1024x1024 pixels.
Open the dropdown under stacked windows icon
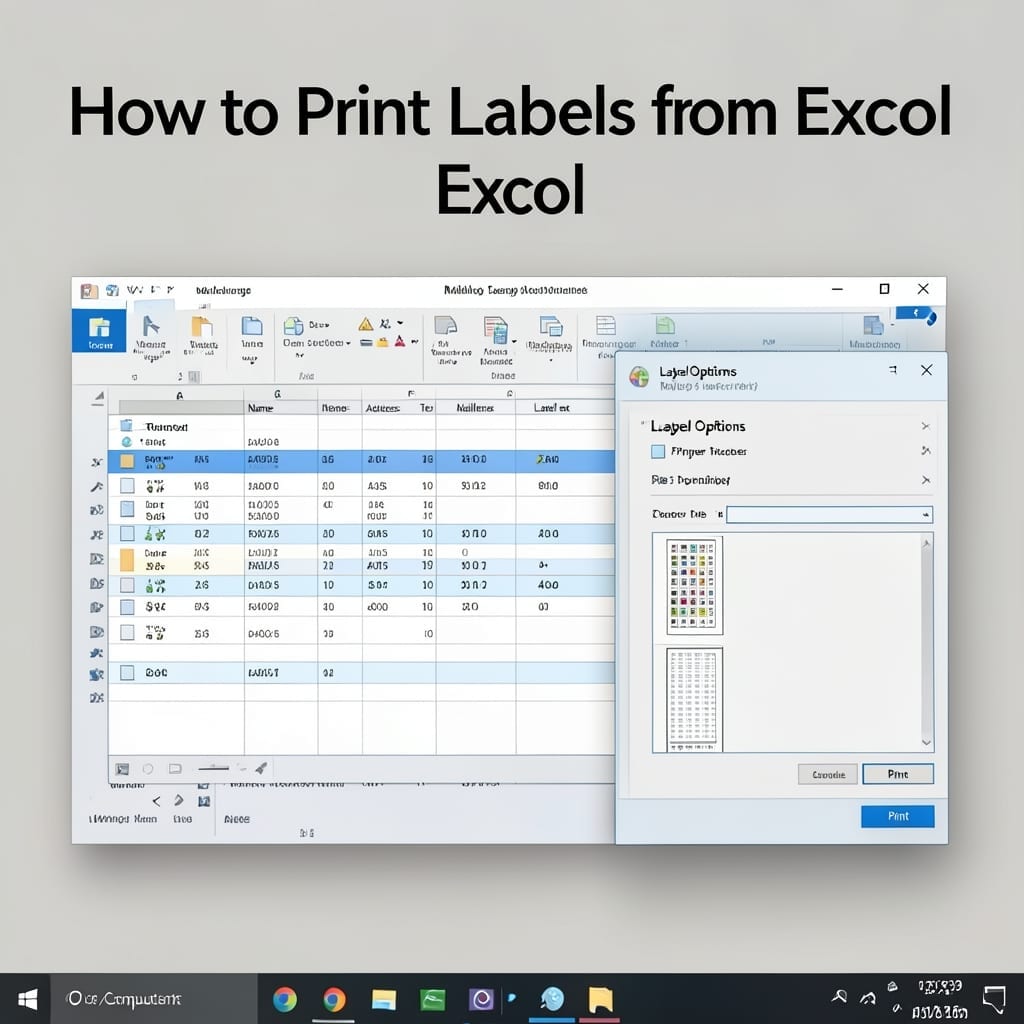(551, 360)
